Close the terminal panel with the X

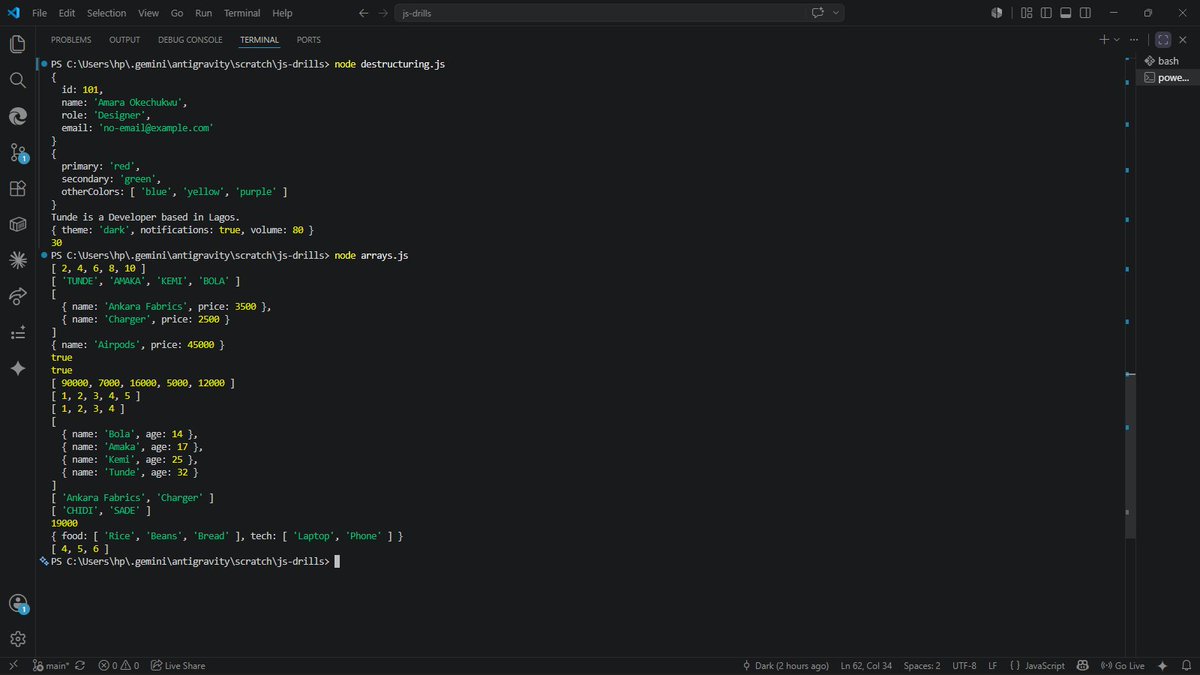coord(1183,40)
